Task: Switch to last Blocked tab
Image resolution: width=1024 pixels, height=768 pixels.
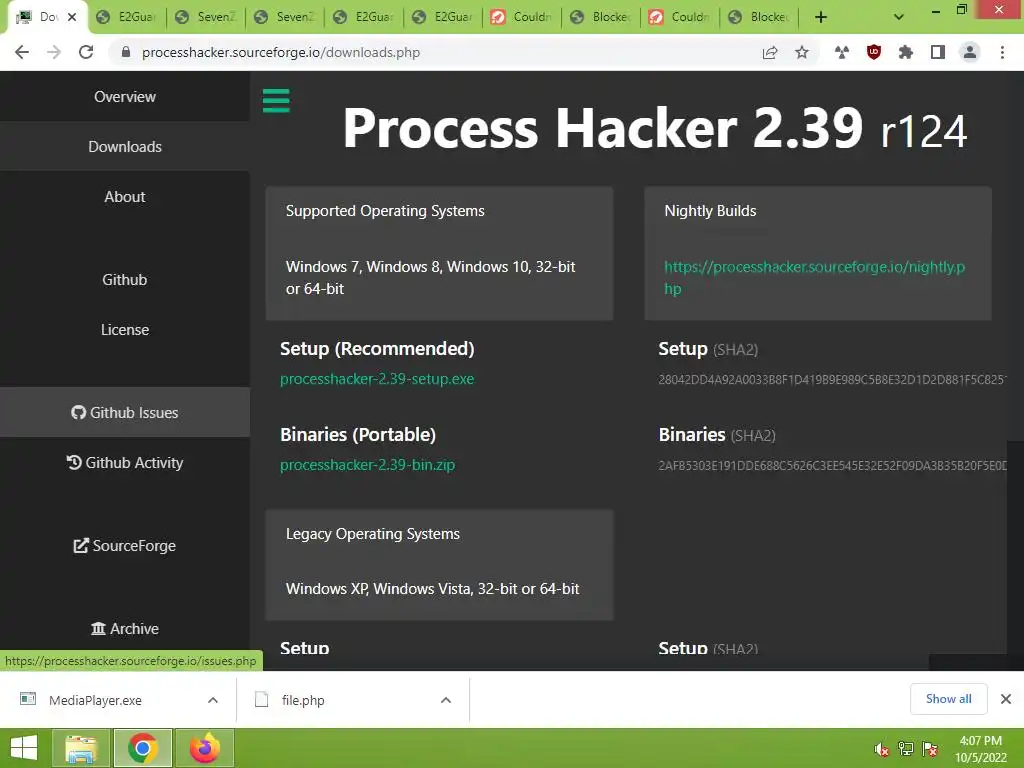Action: (759, 17)
